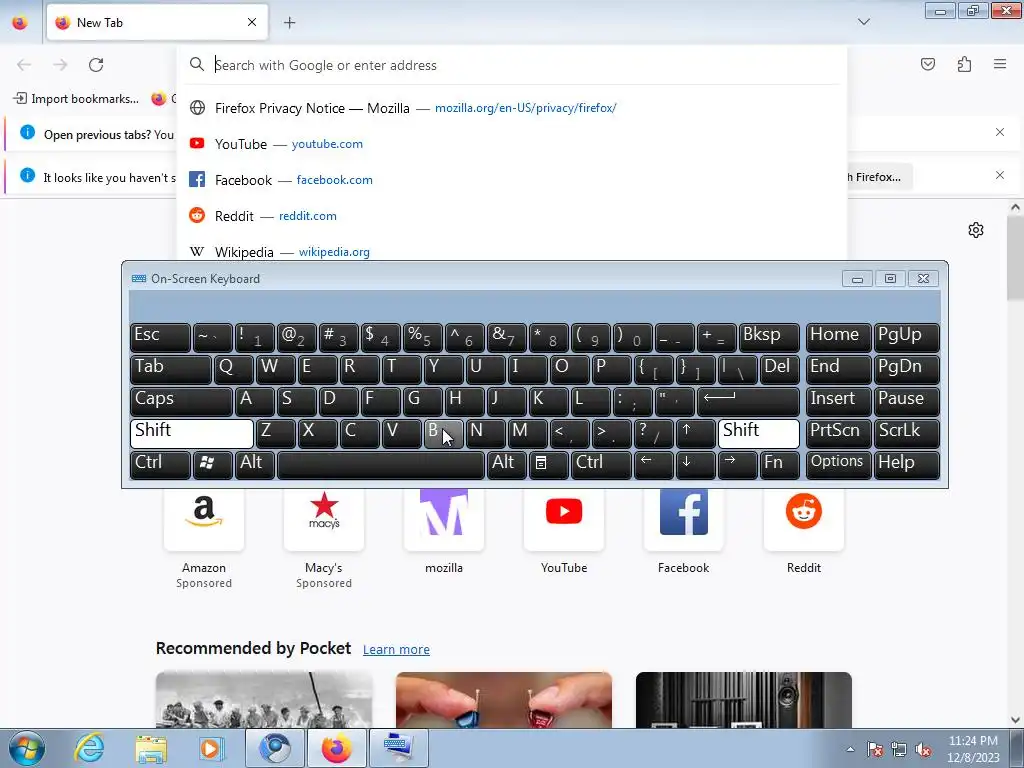The height and width of the screenshot is (768, 1024).
Task: Toggle the left Alt key
Action: (x=255, y=465)
